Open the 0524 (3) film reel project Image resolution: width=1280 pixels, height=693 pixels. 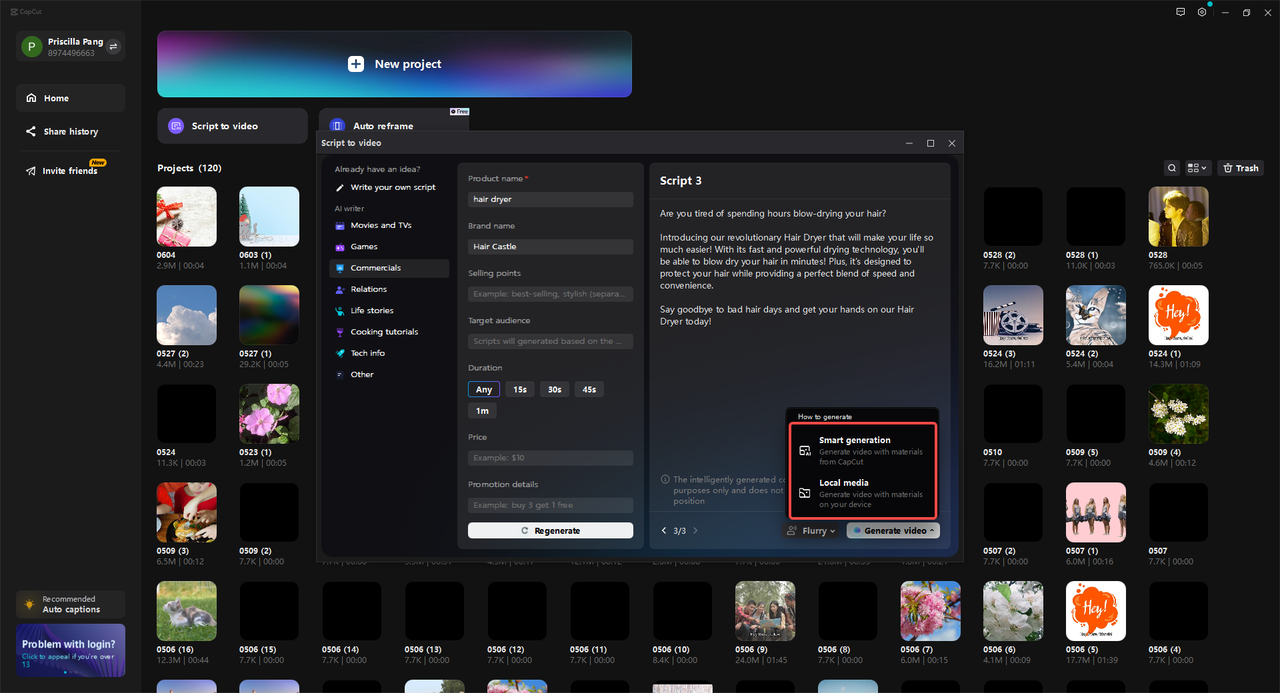[x=1013, y=315]
